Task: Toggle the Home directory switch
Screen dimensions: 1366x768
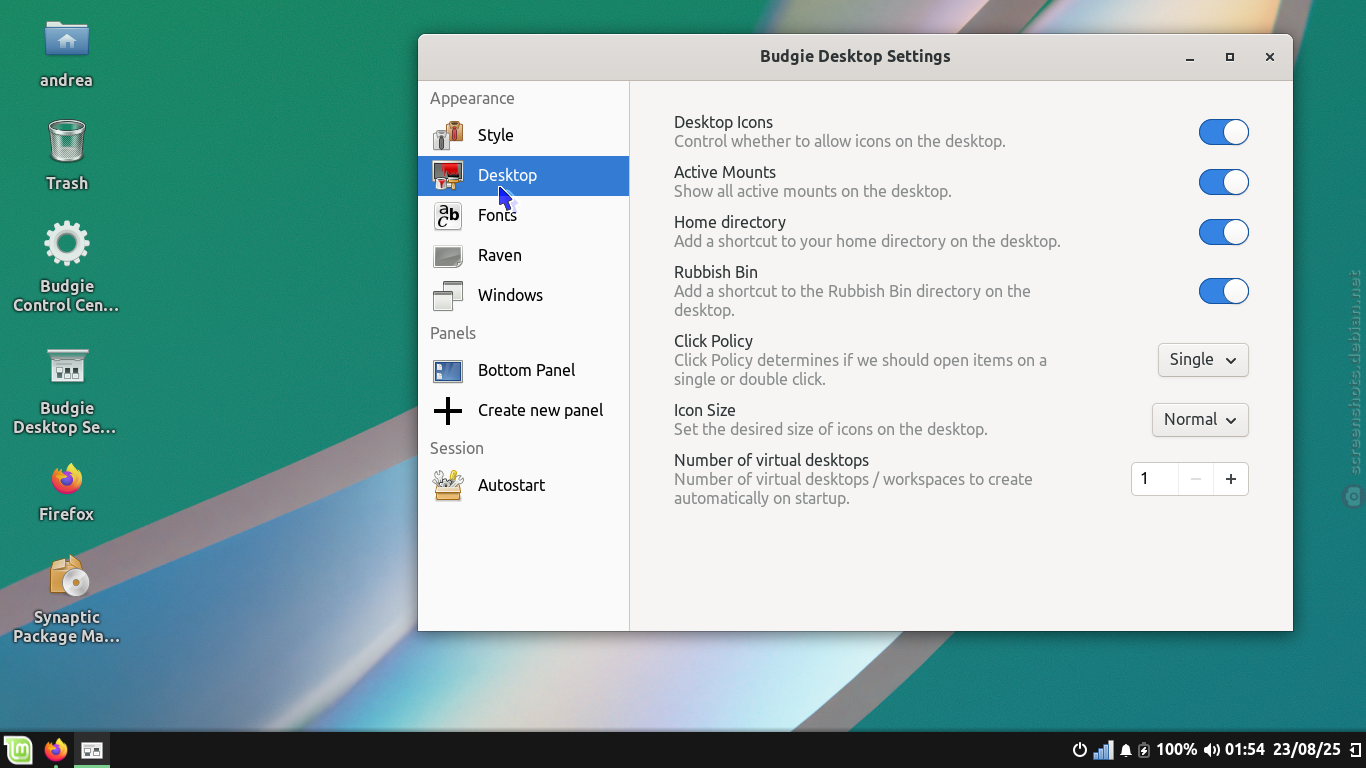Action: coord(1224,232)
